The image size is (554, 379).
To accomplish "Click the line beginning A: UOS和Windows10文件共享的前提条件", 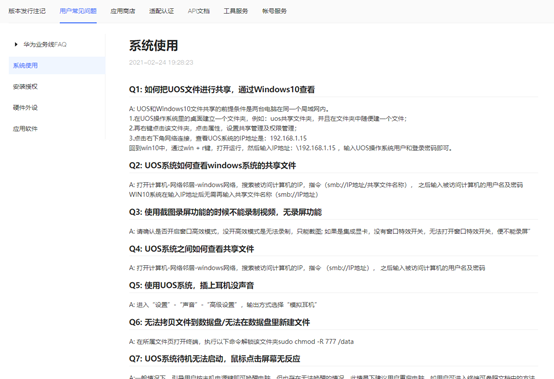I will (229, 109).
